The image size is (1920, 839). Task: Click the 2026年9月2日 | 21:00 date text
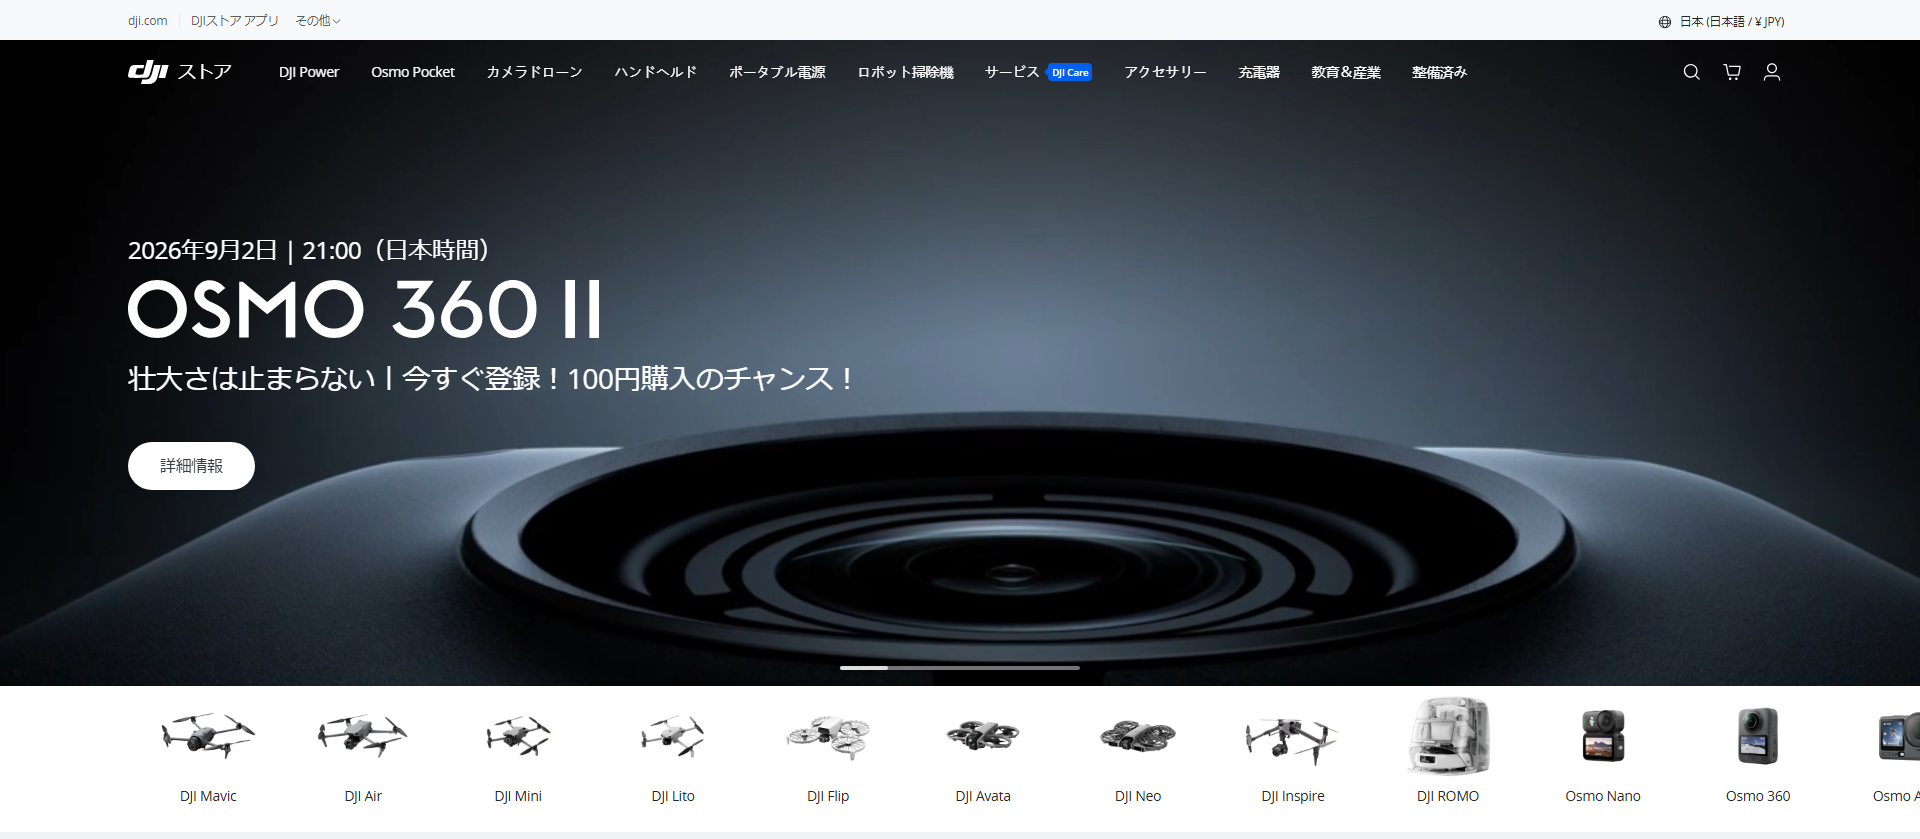(308, 250)
